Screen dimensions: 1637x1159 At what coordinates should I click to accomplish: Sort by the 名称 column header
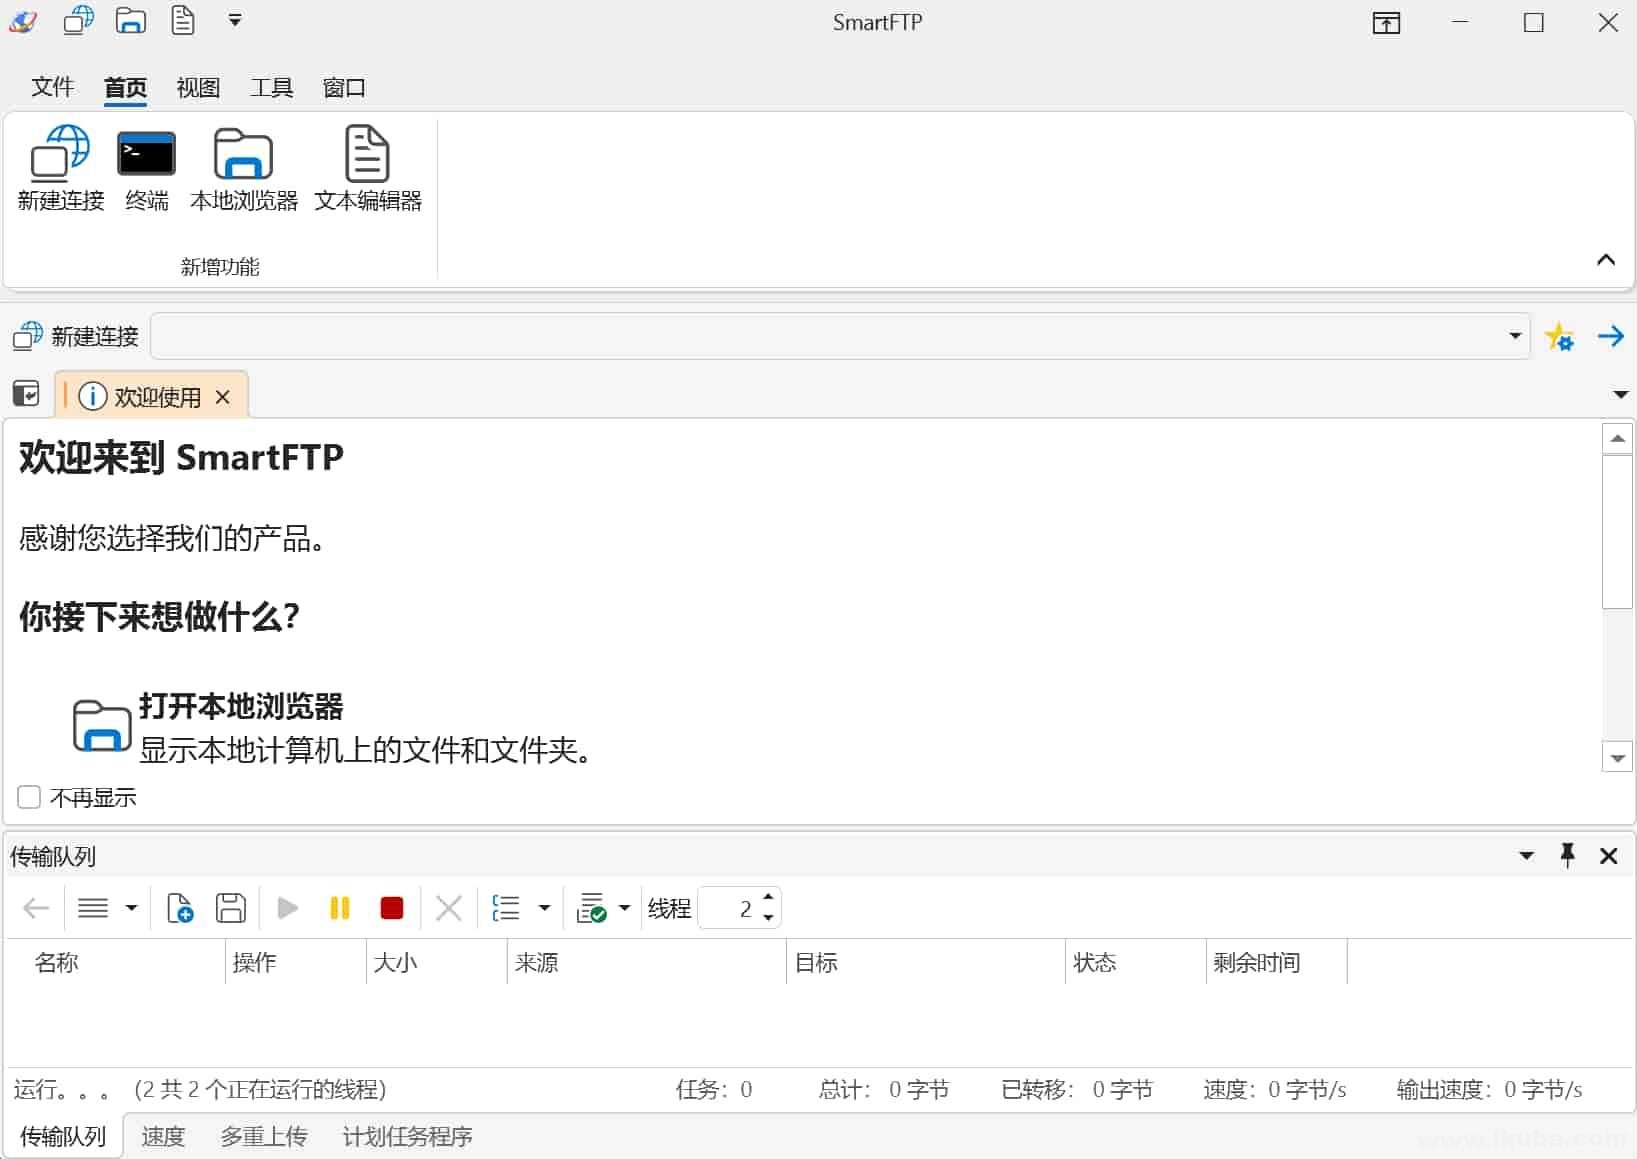point(116,962)
